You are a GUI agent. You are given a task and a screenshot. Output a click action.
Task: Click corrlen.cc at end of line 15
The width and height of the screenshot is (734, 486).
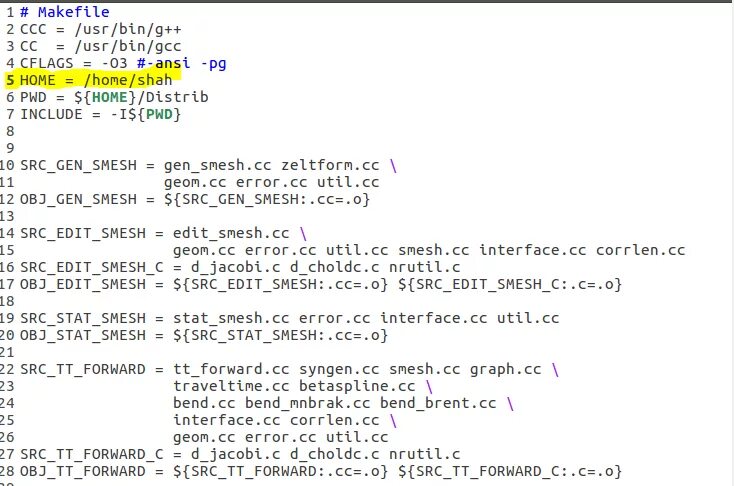(640, 250)
